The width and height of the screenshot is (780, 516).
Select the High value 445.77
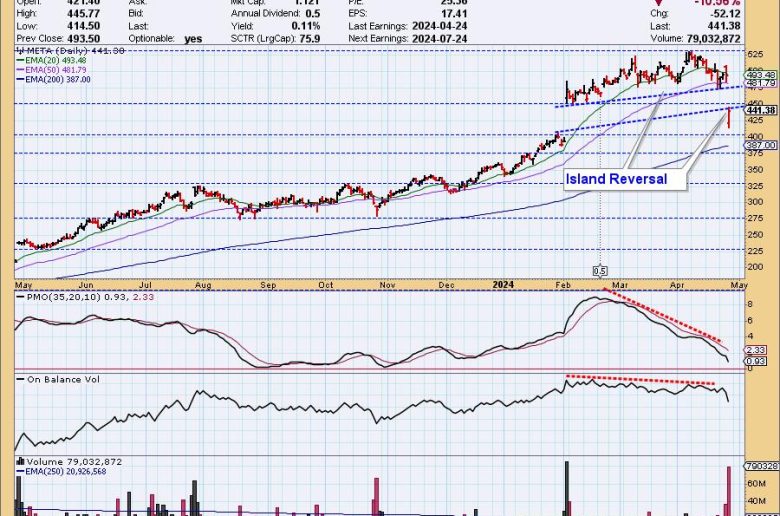(84, 13)
